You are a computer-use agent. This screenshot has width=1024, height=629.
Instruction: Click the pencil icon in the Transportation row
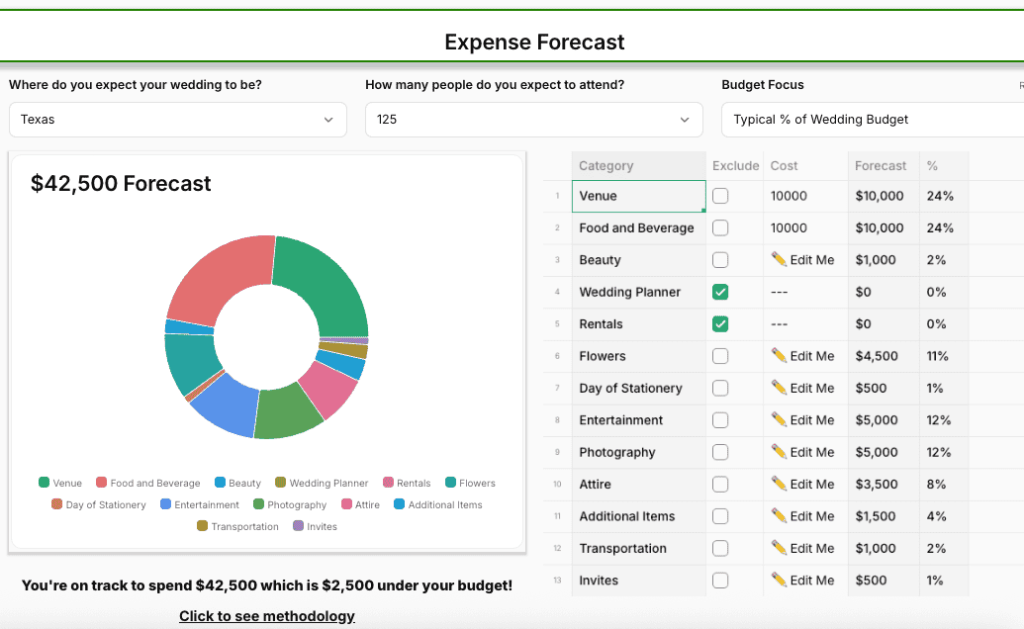point(779,547)
